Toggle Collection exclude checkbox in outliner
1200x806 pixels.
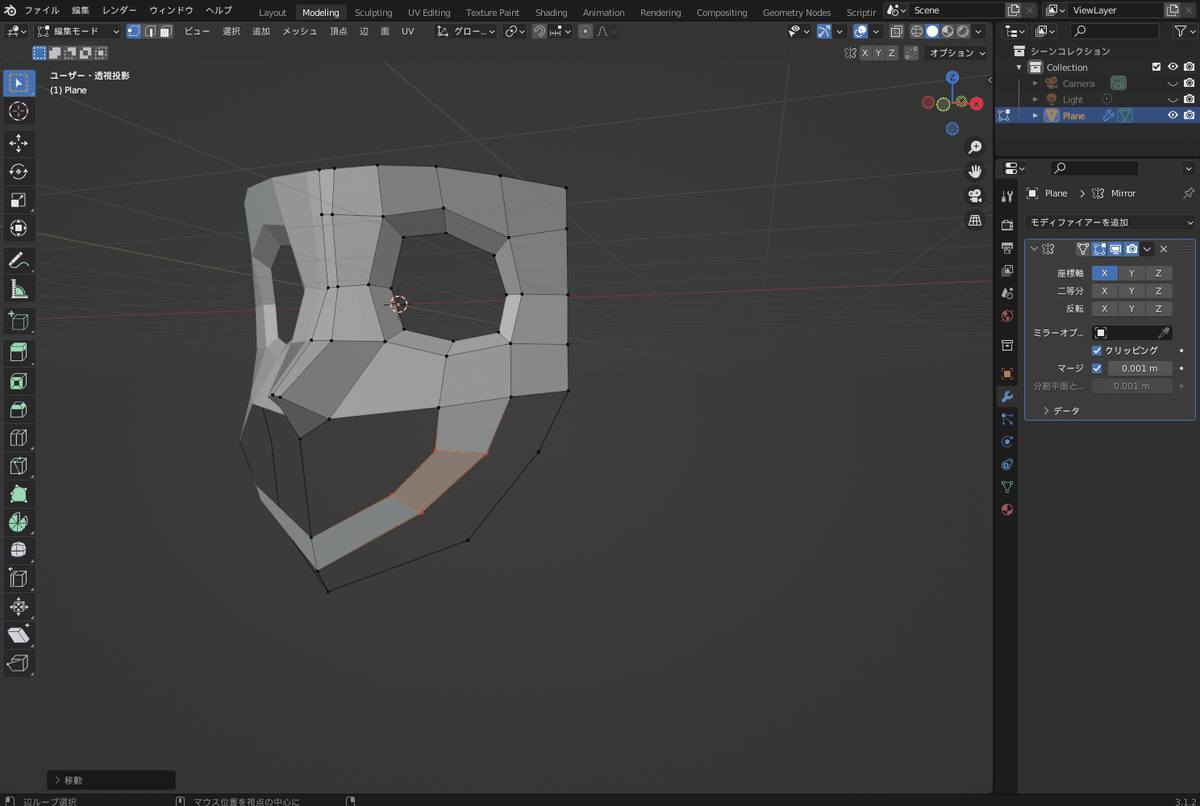pos(1157,67)
